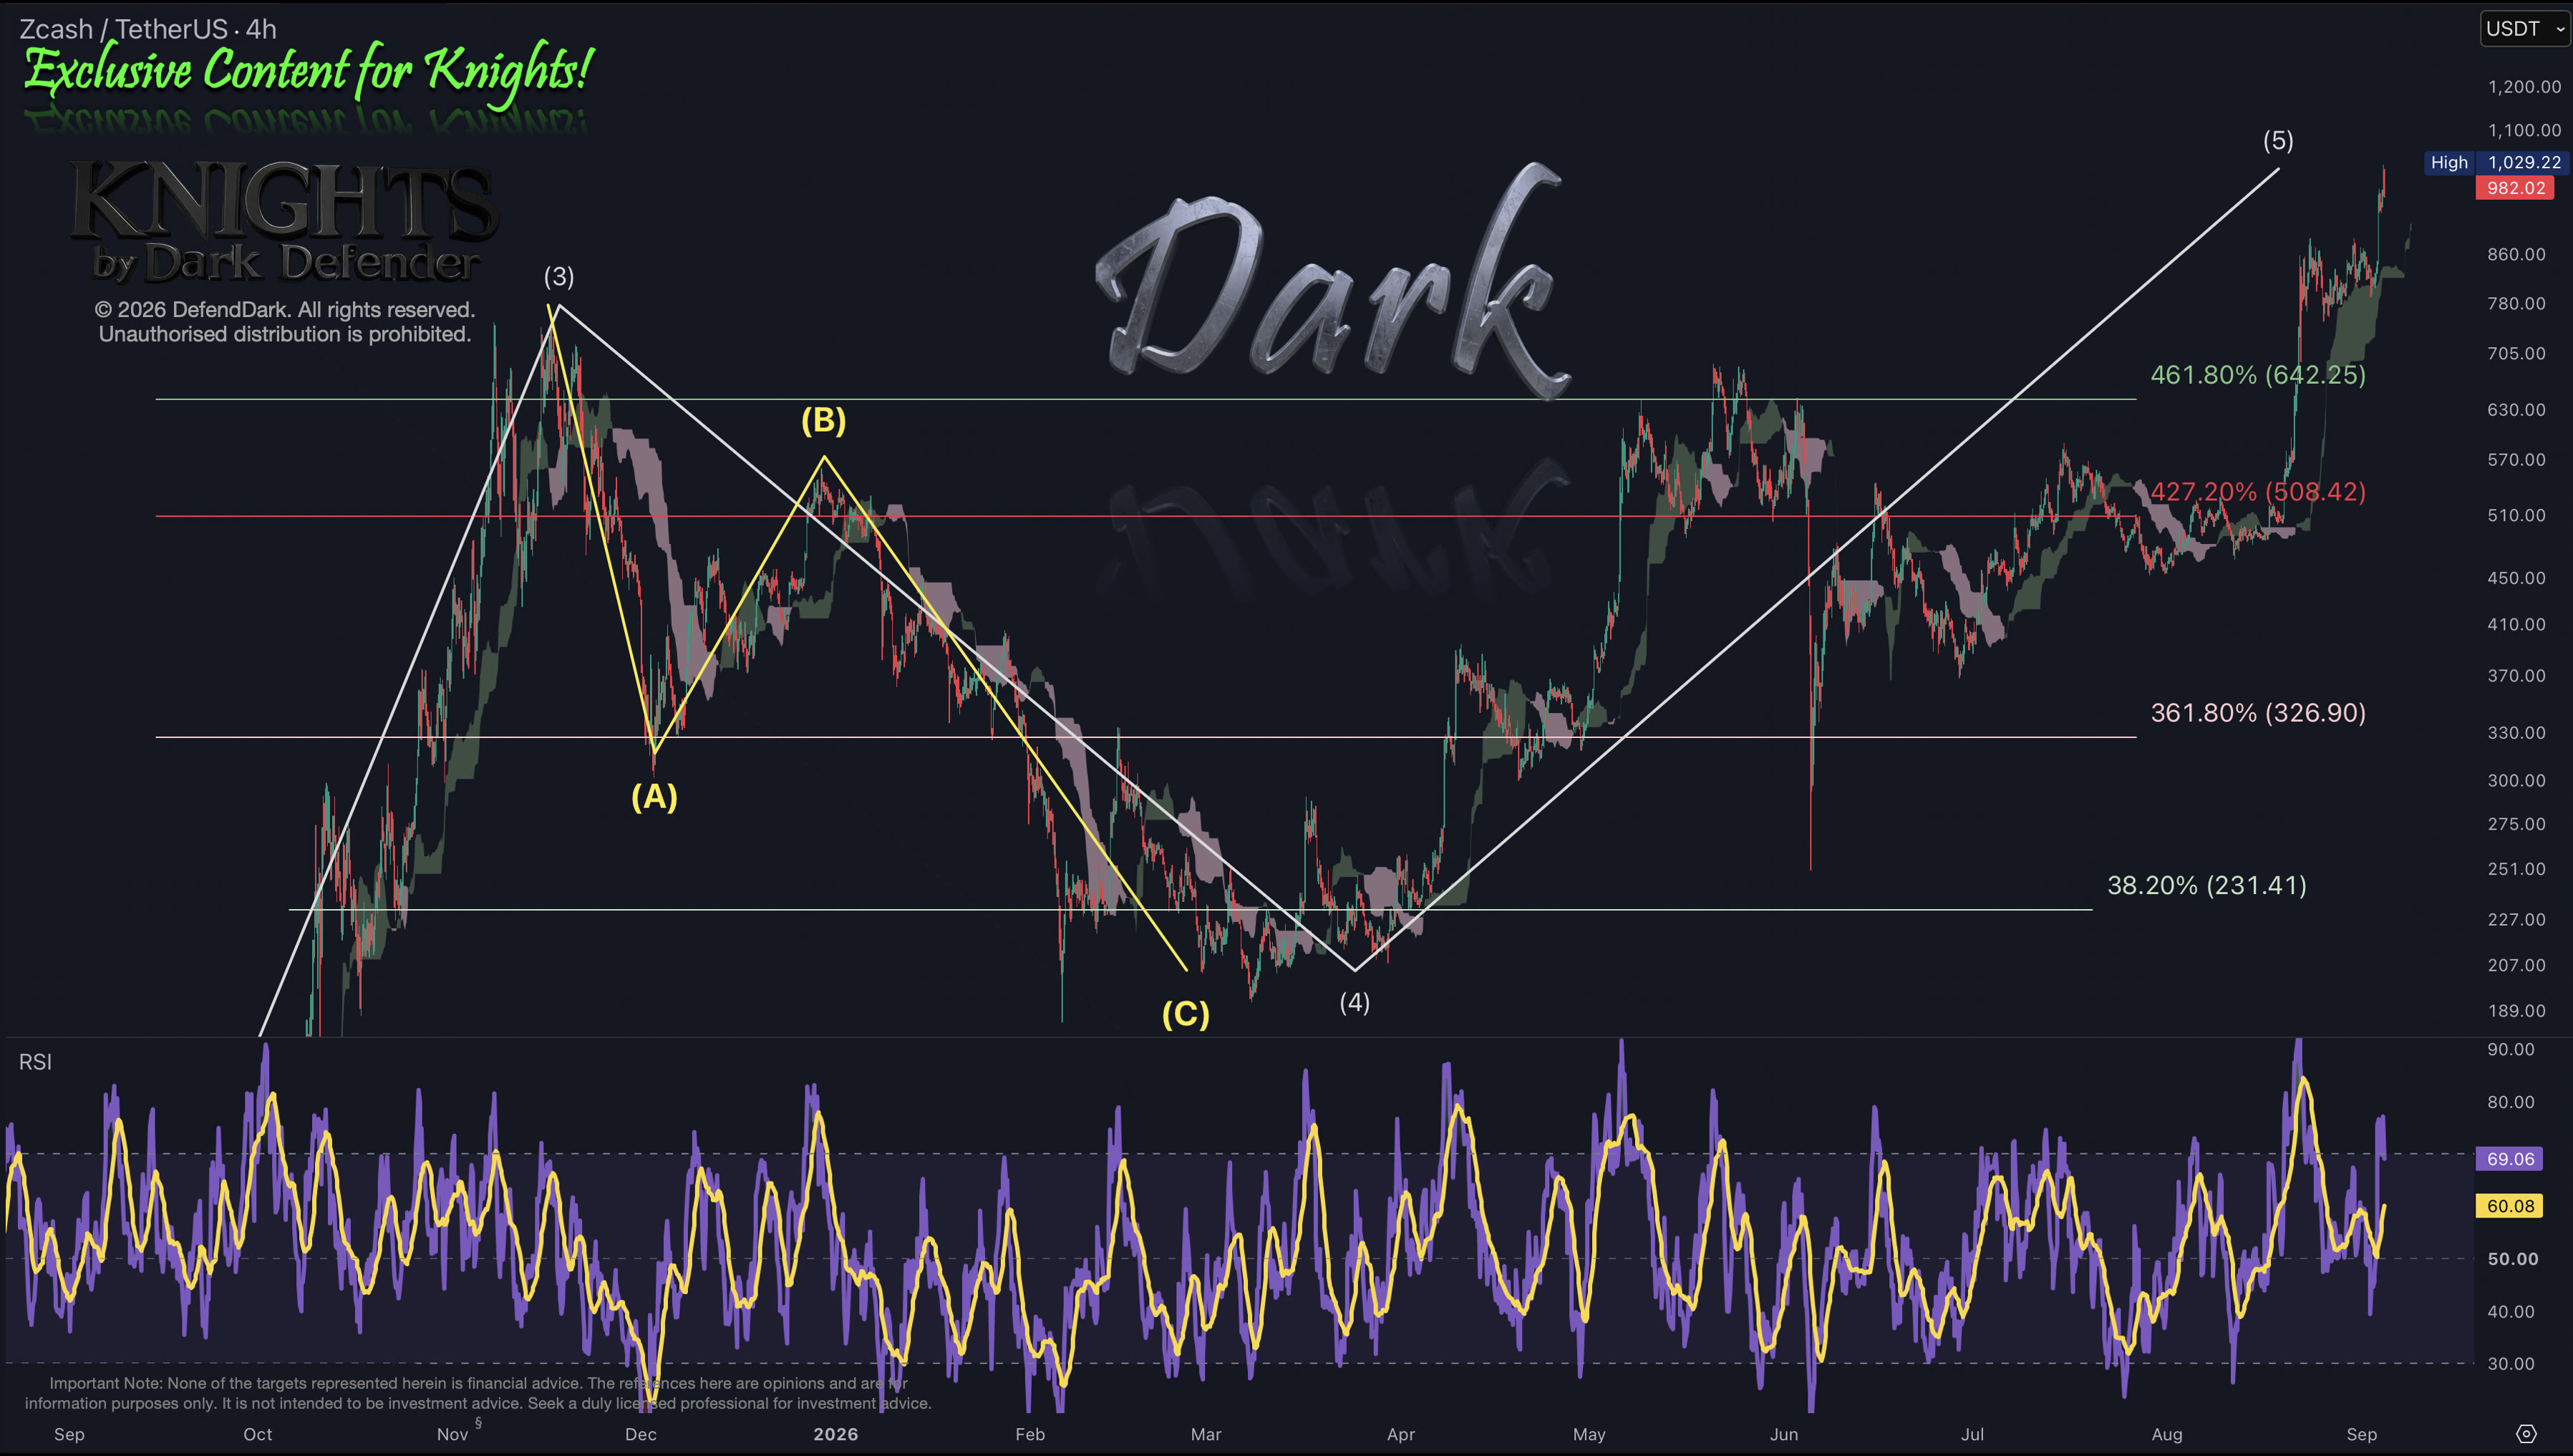Screen dimensions: 2573x1456
Task: Click the 2026 year marker on time axis
Action: (835, 1434)
